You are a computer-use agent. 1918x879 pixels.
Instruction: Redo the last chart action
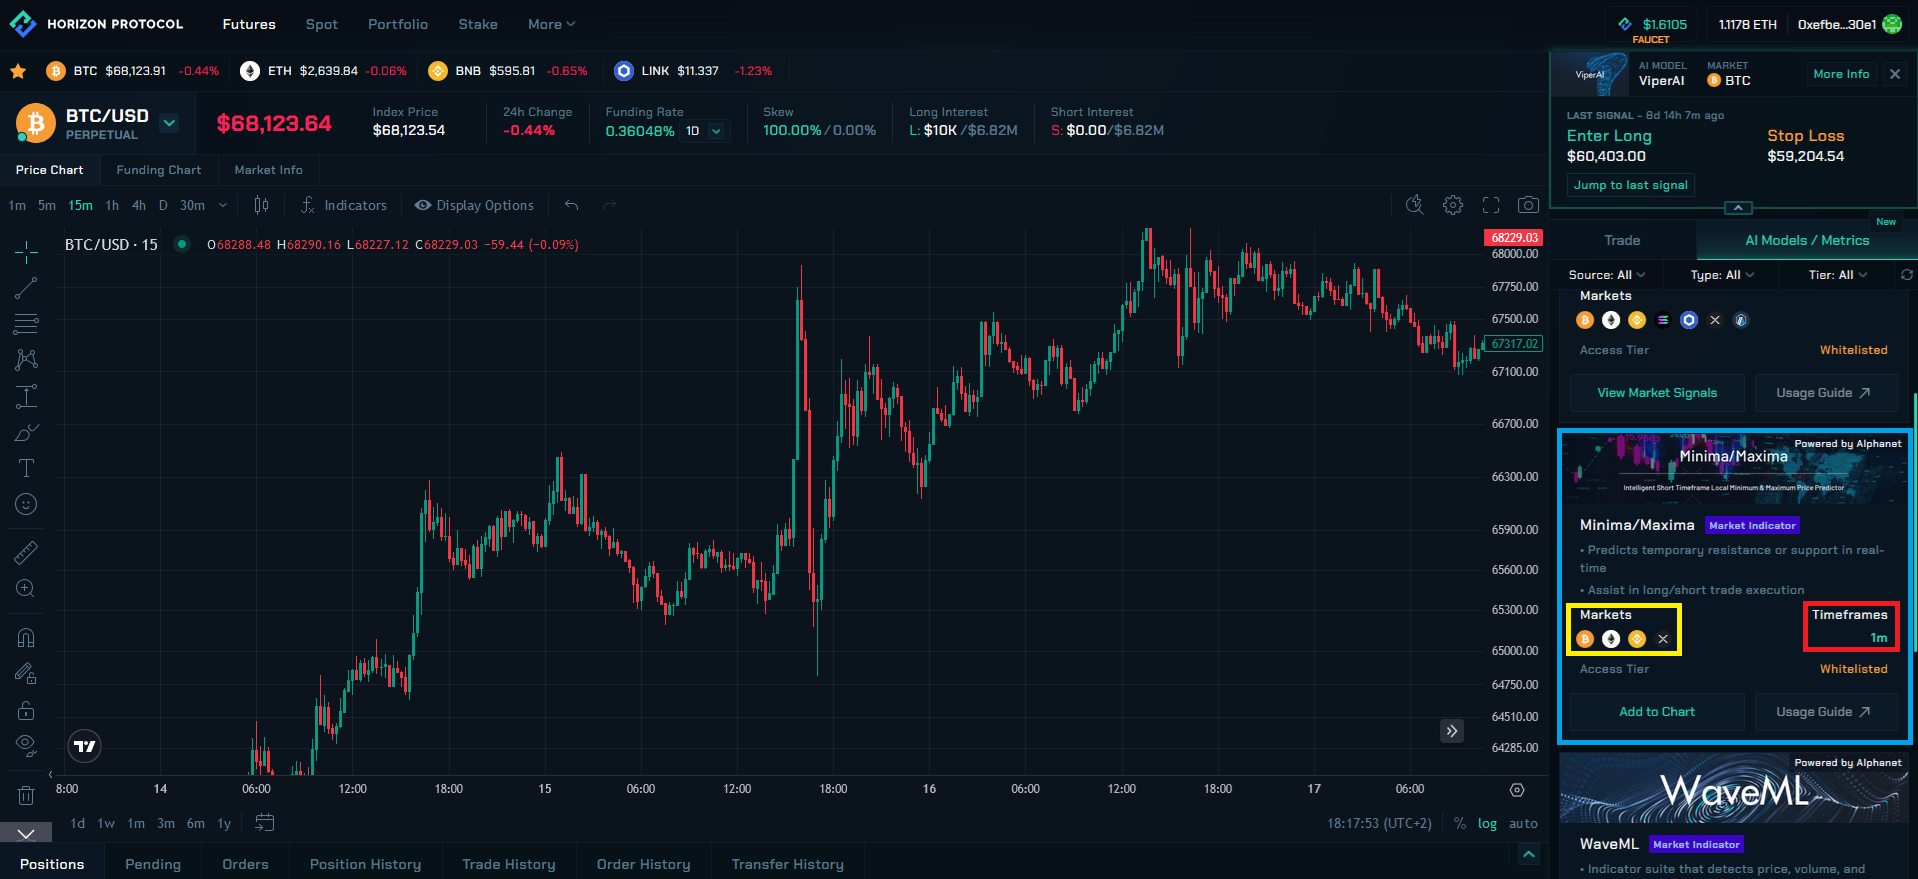tap(609, 205)
